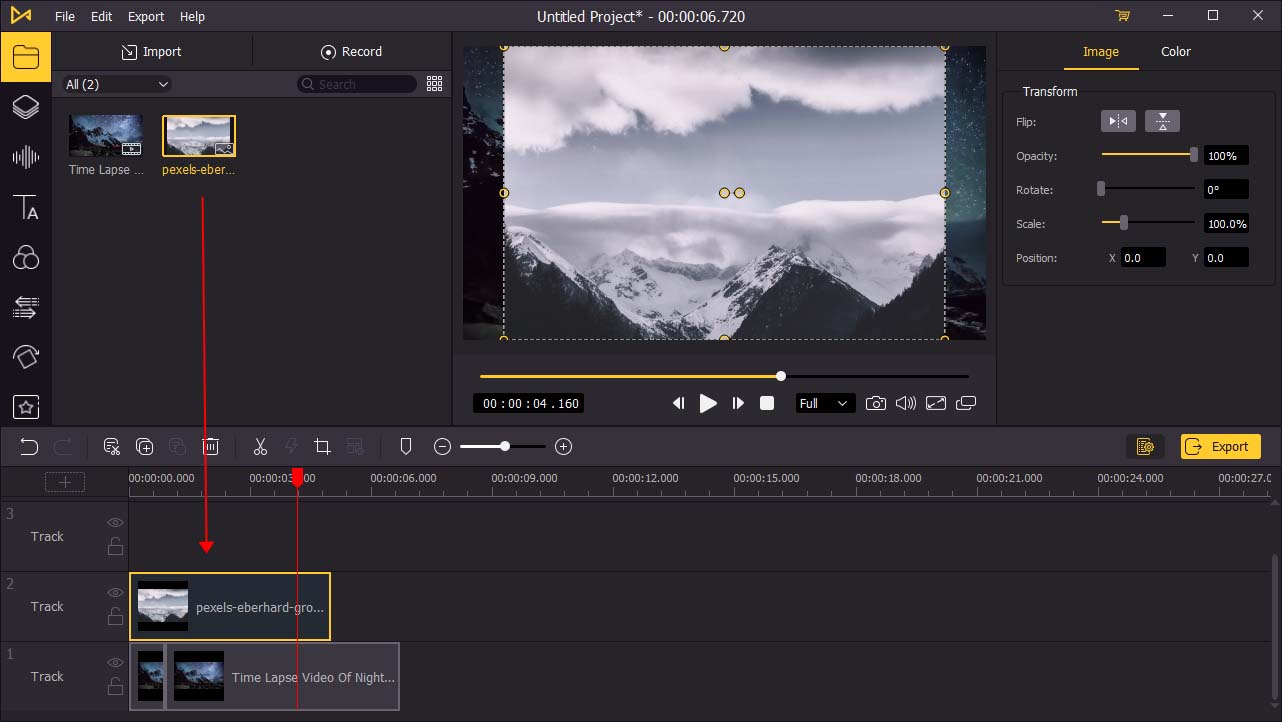This screenshot has height=722, width=1282.
Task: Lock Track 2
Action: click(x=116, y=616)
